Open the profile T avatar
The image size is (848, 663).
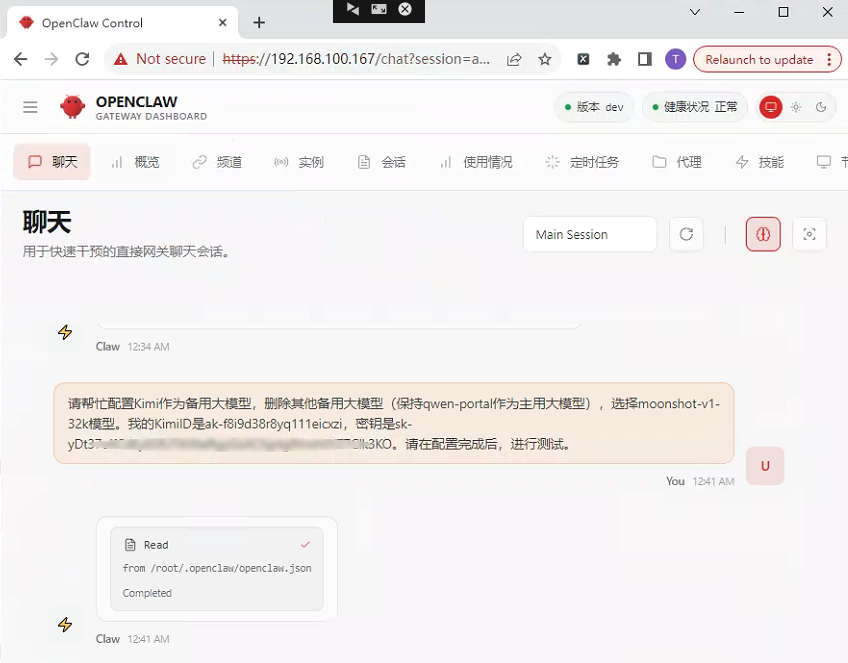coord(675,59)
